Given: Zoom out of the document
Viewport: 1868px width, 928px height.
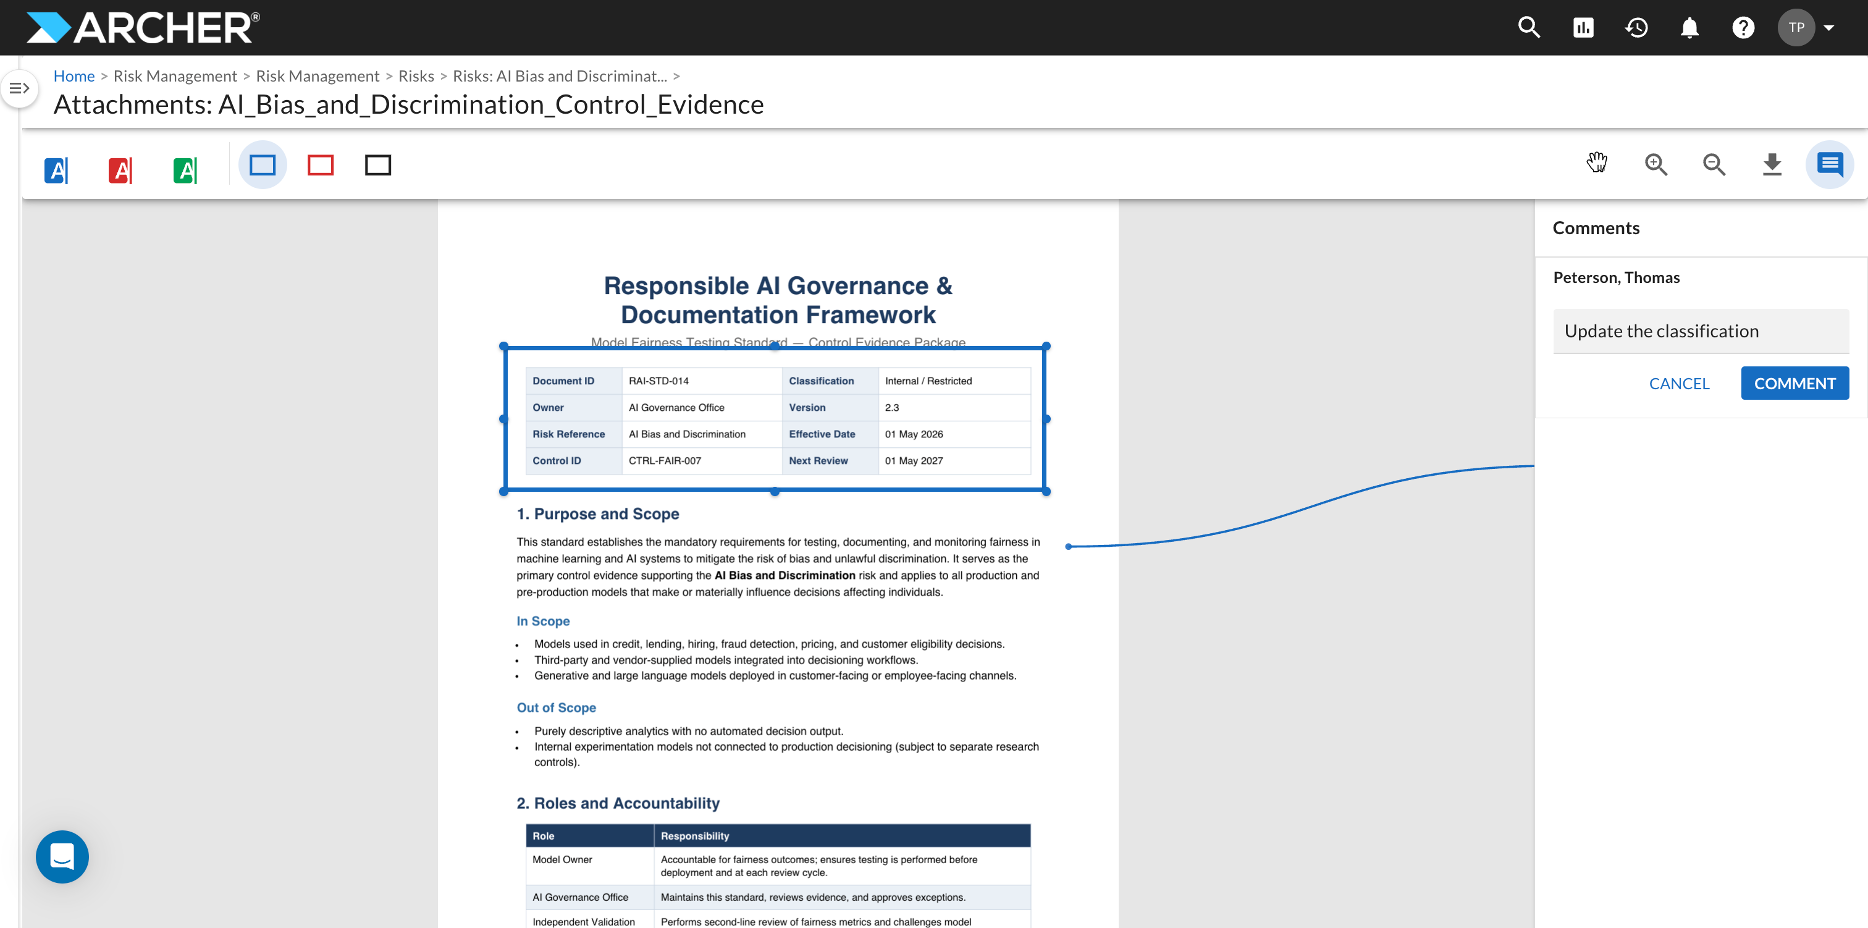Looking at the screenshot, I should click(1714, 165).
